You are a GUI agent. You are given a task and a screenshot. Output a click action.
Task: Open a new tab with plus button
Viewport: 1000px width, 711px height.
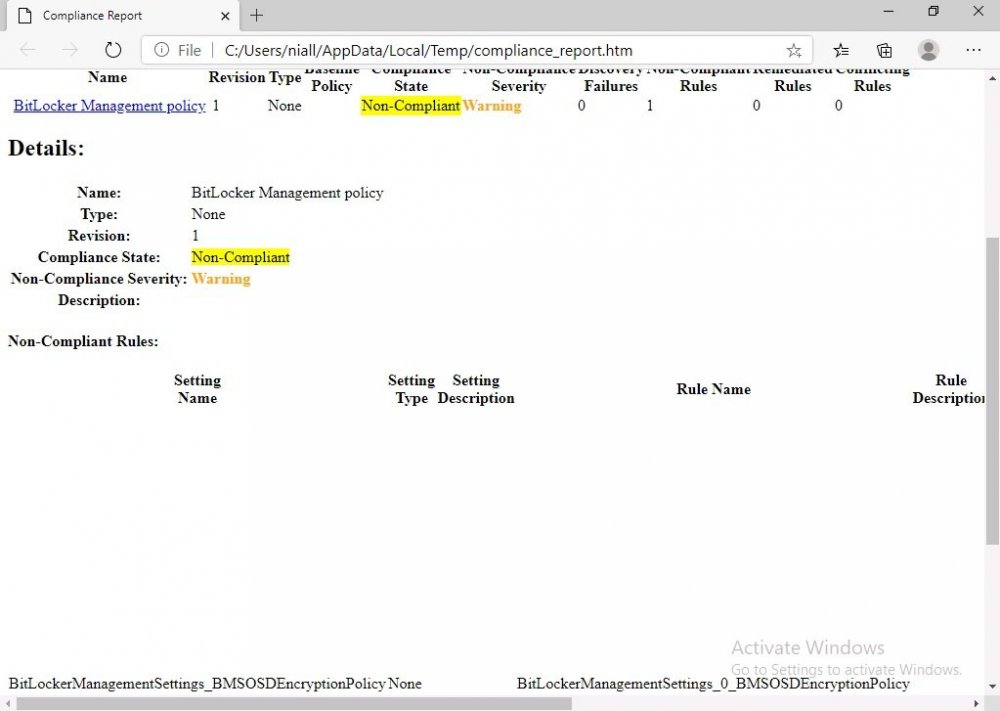(x=256, y=15)
